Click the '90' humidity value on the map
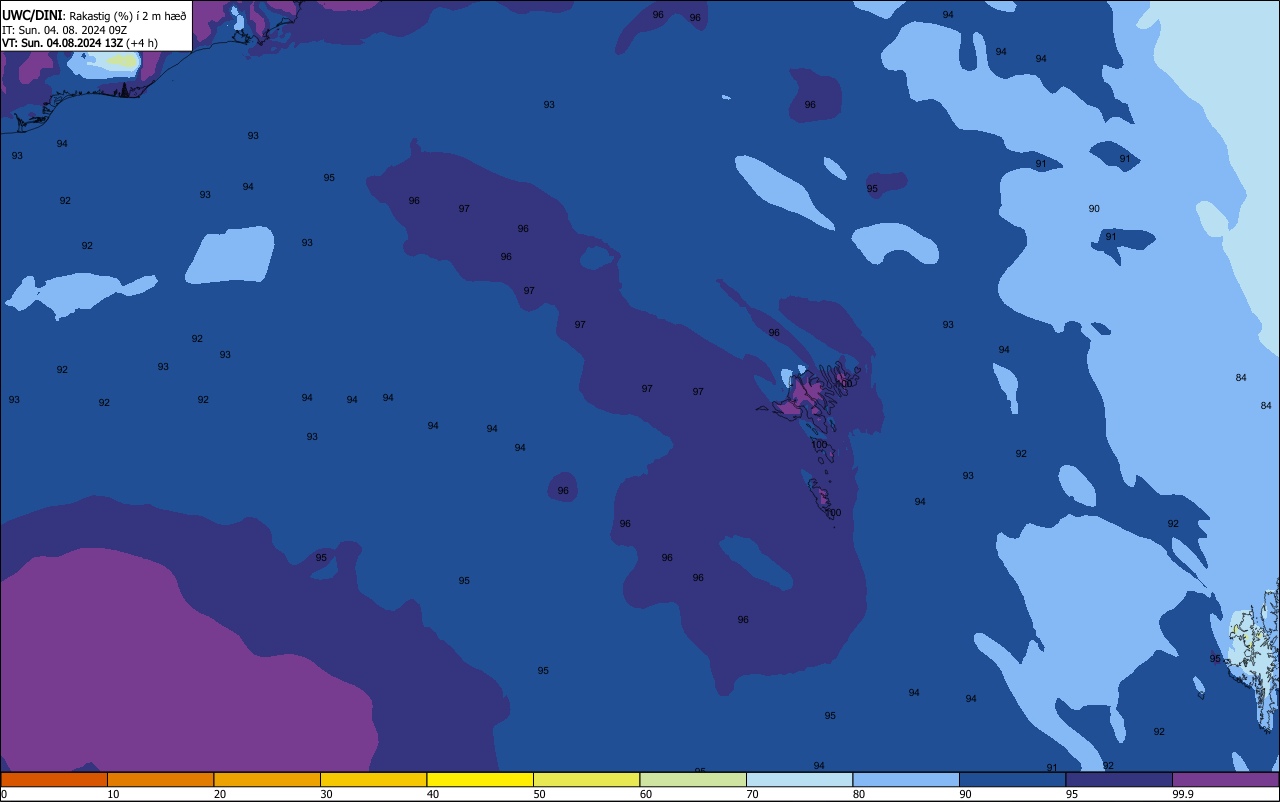Screen dimensions: 1280x802 pyautogui.click(x=1094, y=209)
